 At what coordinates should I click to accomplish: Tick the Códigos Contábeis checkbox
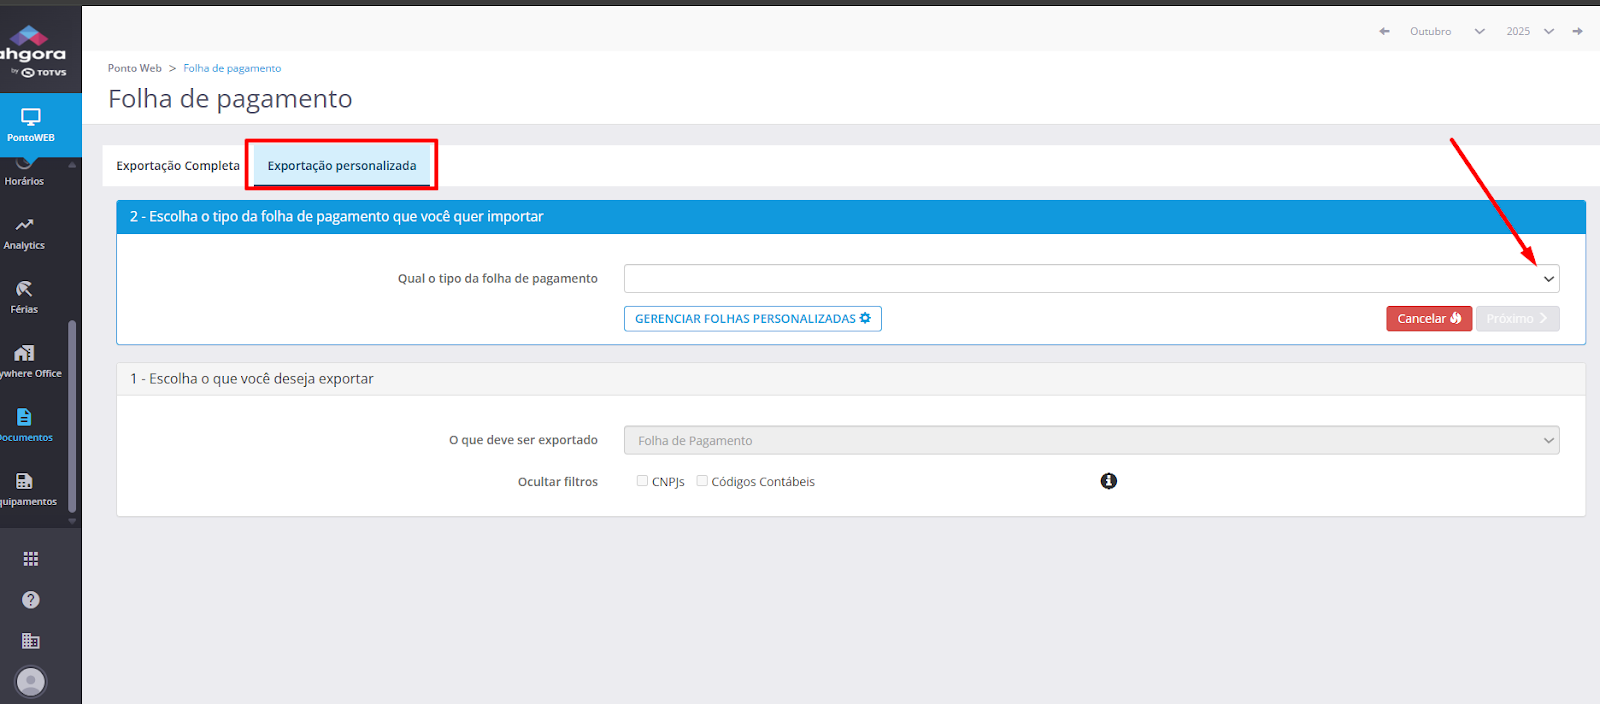(702, 481)
